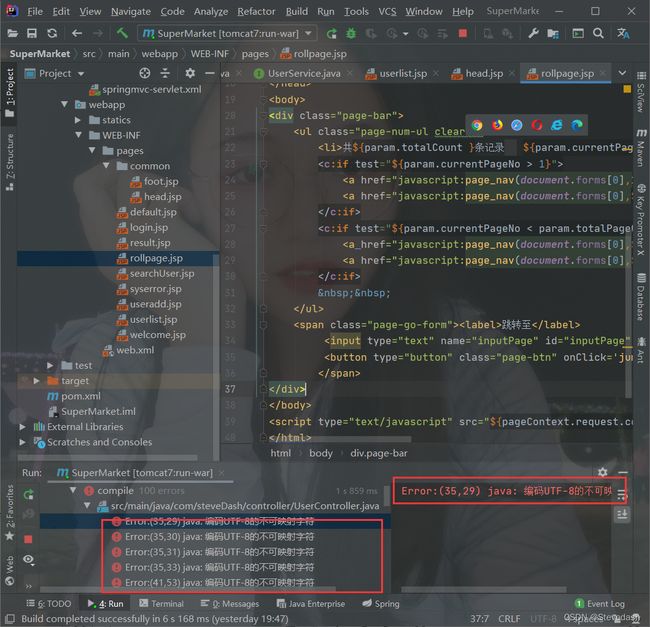
Task: Click the Save All toolbar icon
Action: 32,33
